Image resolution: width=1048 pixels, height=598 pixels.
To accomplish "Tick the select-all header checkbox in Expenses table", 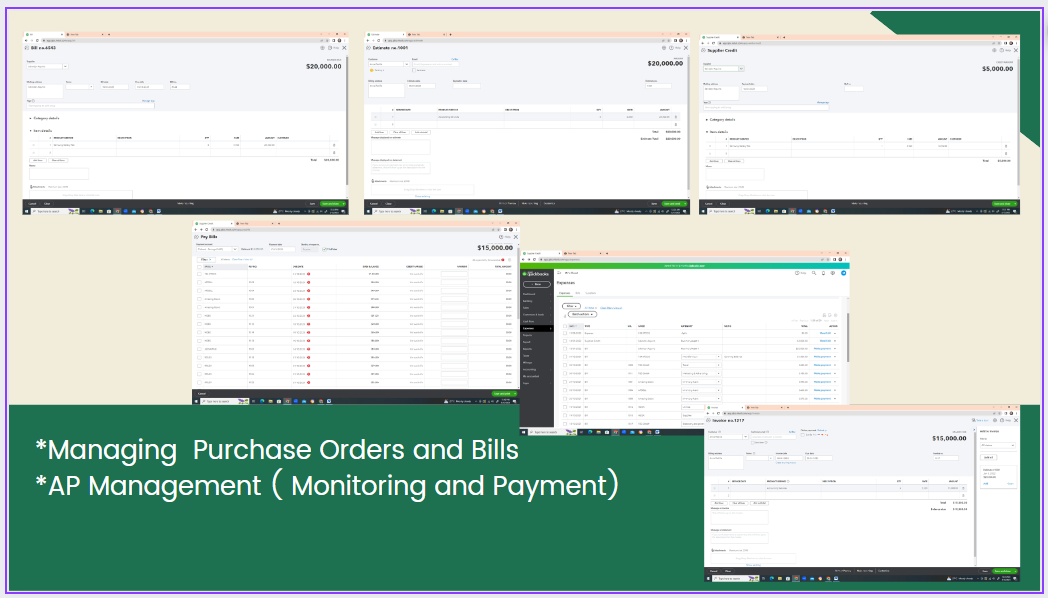I will [x=565, y=326].
